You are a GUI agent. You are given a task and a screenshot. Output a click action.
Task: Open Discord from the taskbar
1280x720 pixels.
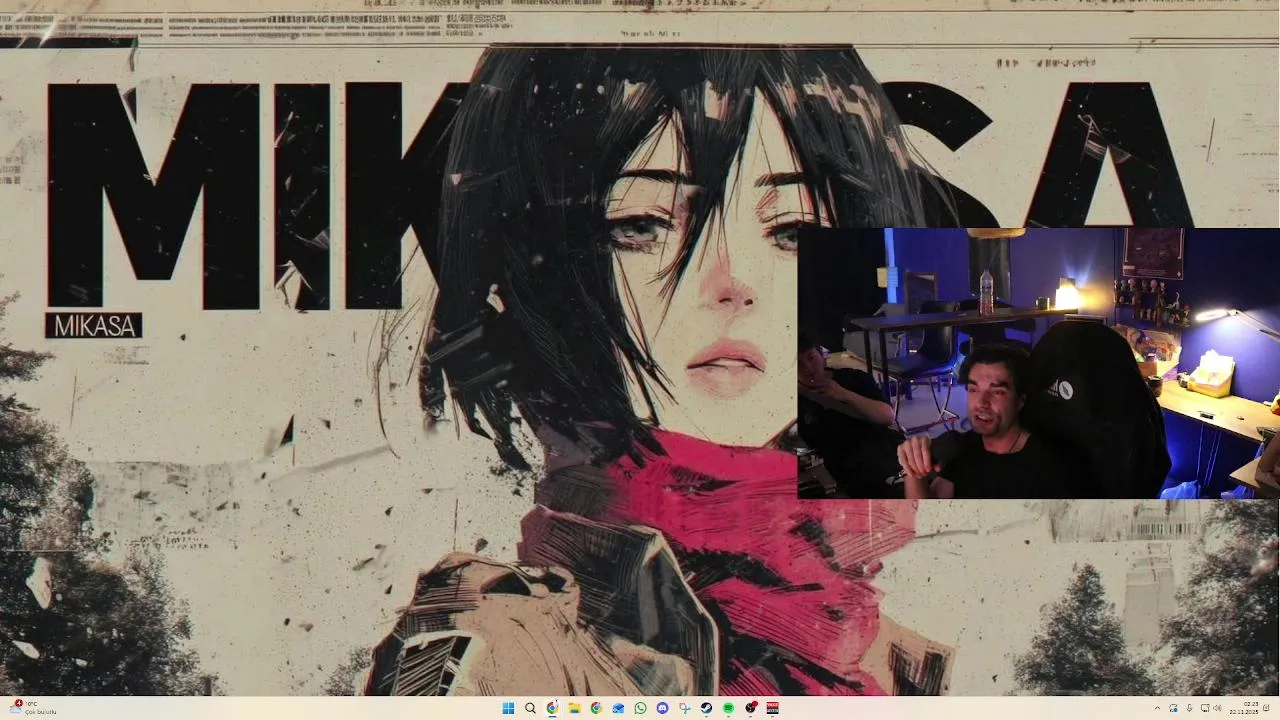[x=662, y=708]
